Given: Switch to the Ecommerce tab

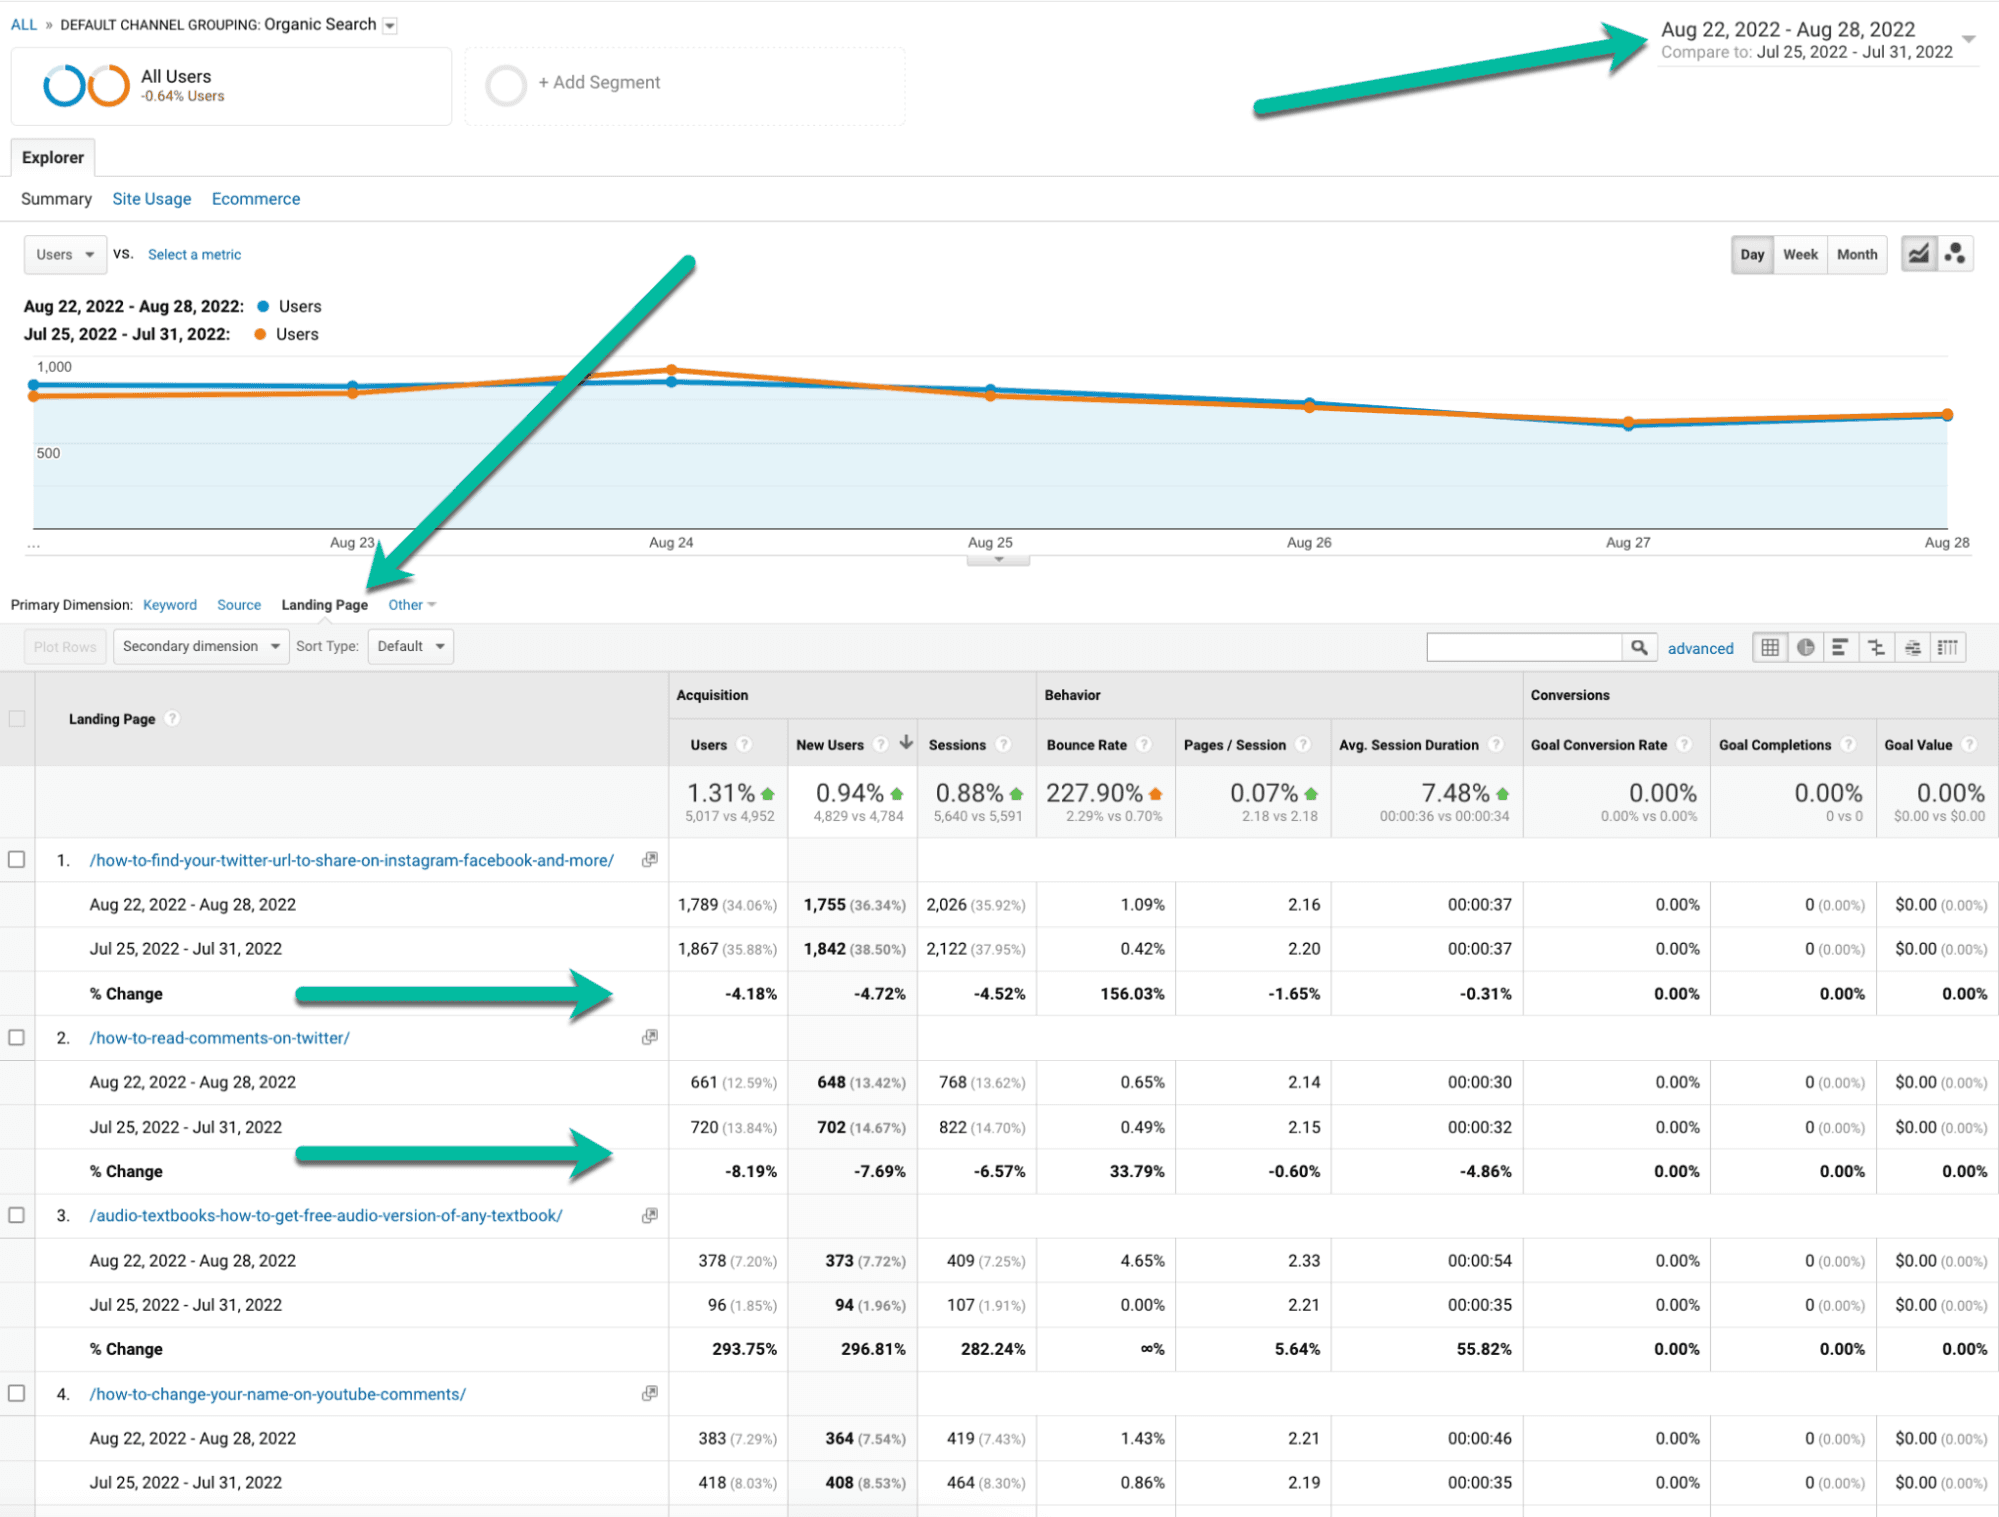Looking at the screenshot, I should [x=255, y=199].
